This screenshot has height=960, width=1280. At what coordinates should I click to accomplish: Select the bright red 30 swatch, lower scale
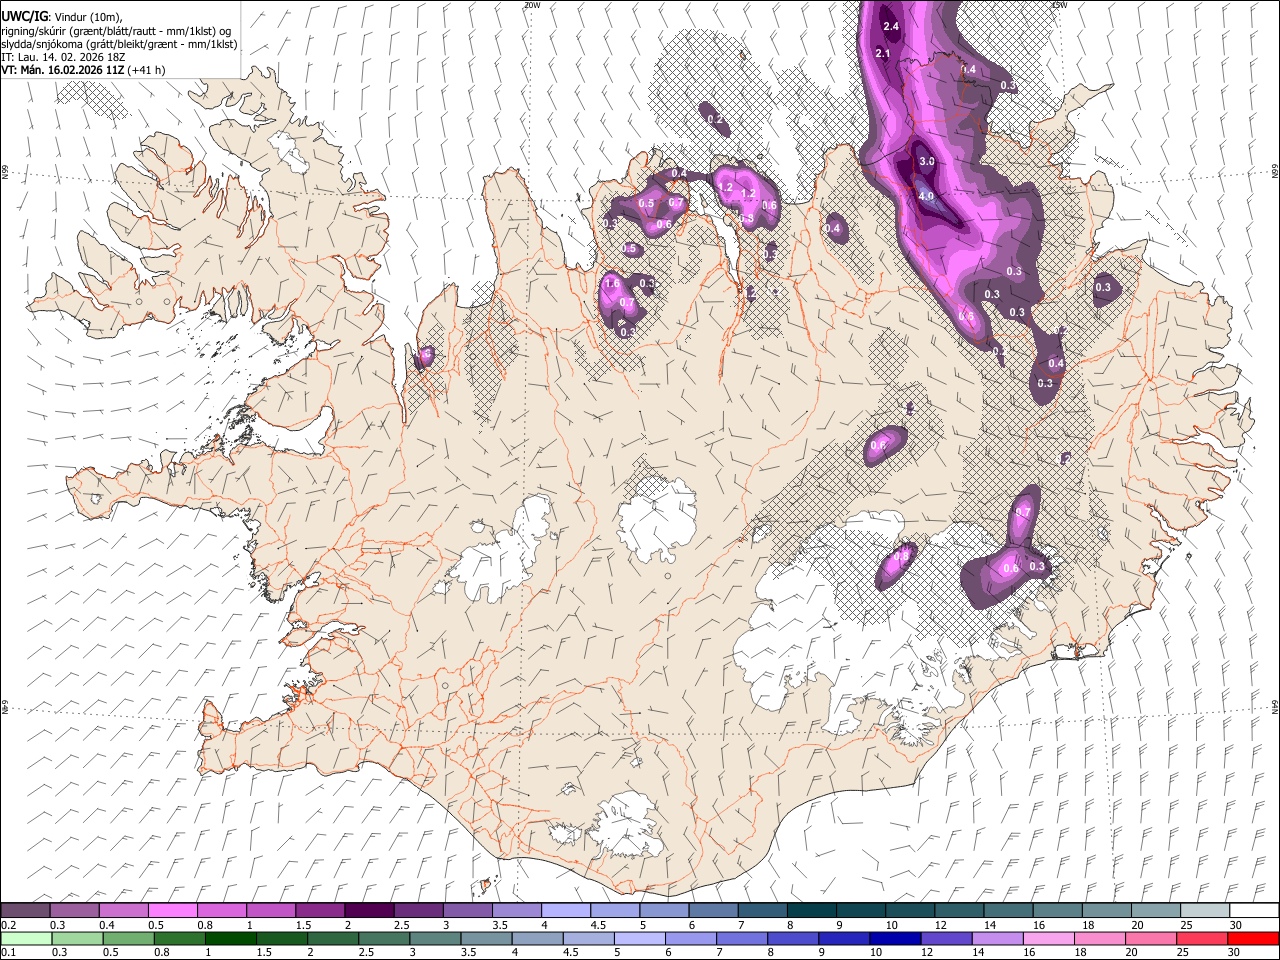tap(1253, 938)
